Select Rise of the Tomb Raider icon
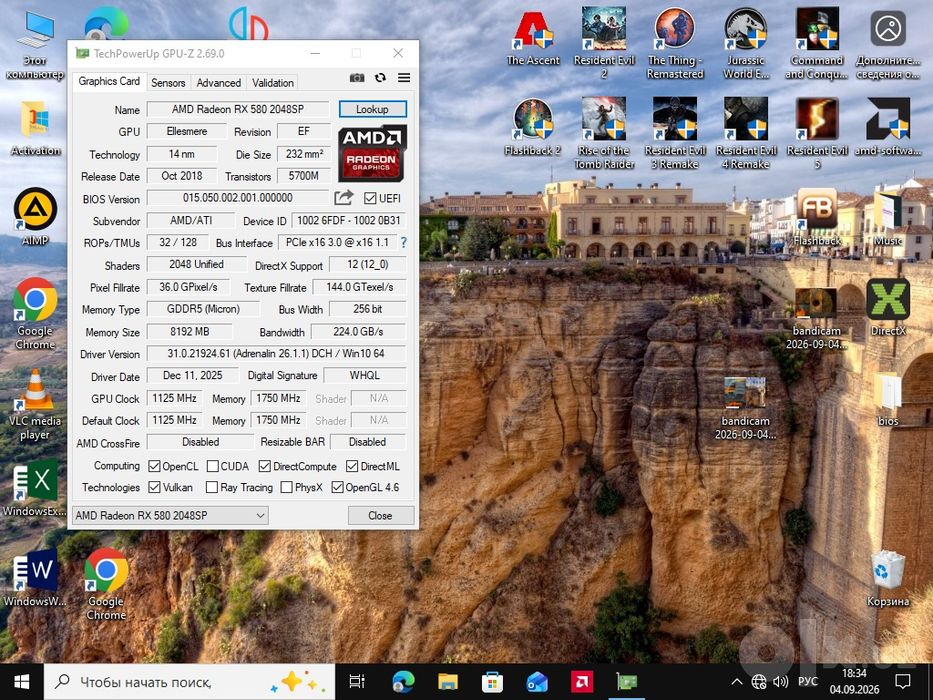933x700 pixels. (604, 133)
